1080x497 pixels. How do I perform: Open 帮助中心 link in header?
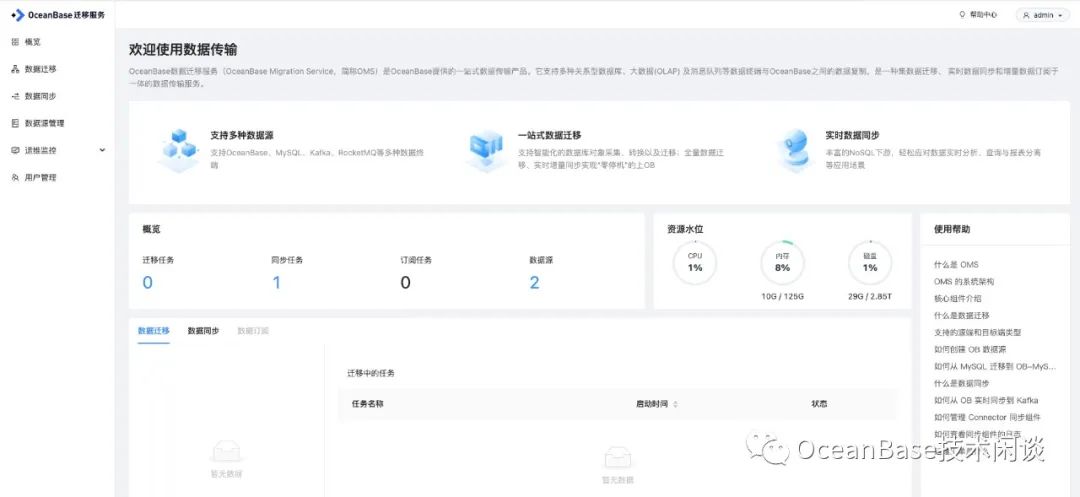(983, 14)
